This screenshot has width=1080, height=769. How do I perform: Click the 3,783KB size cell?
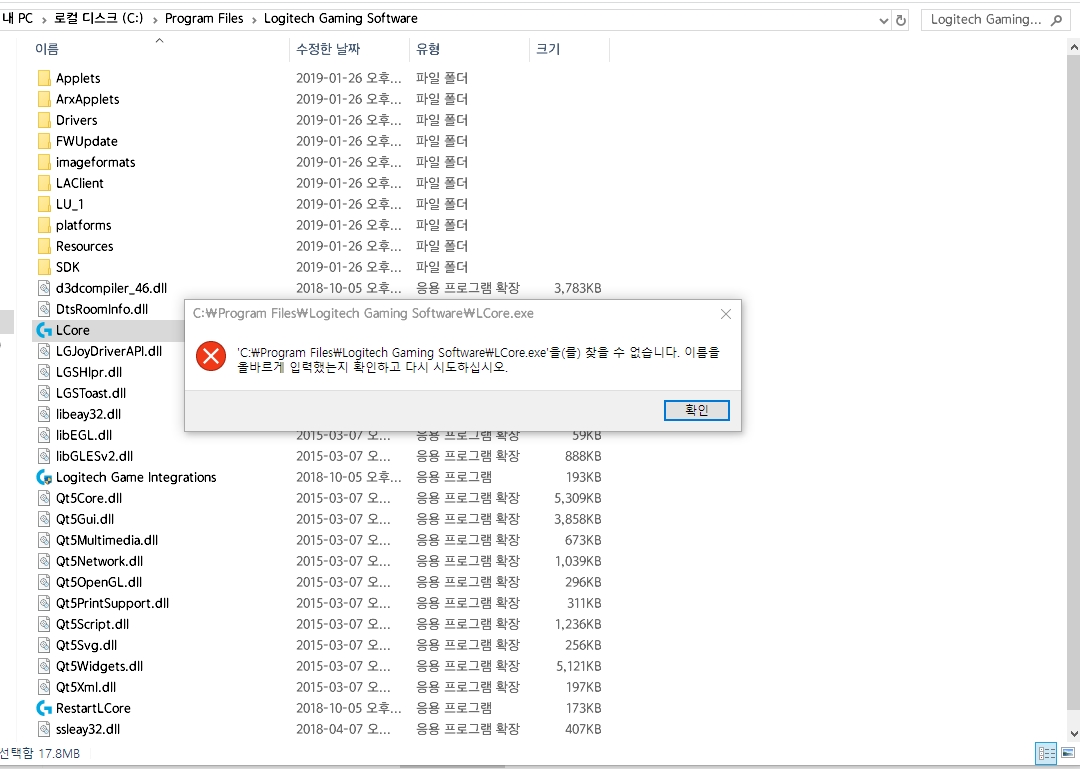point(577,288)
